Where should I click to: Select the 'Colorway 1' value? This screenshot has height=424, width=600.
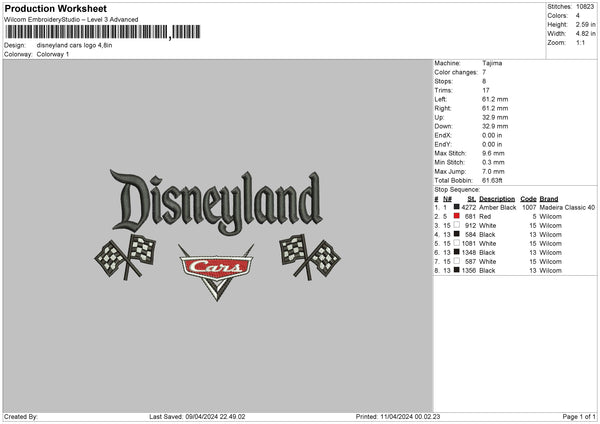pos(53,54)
